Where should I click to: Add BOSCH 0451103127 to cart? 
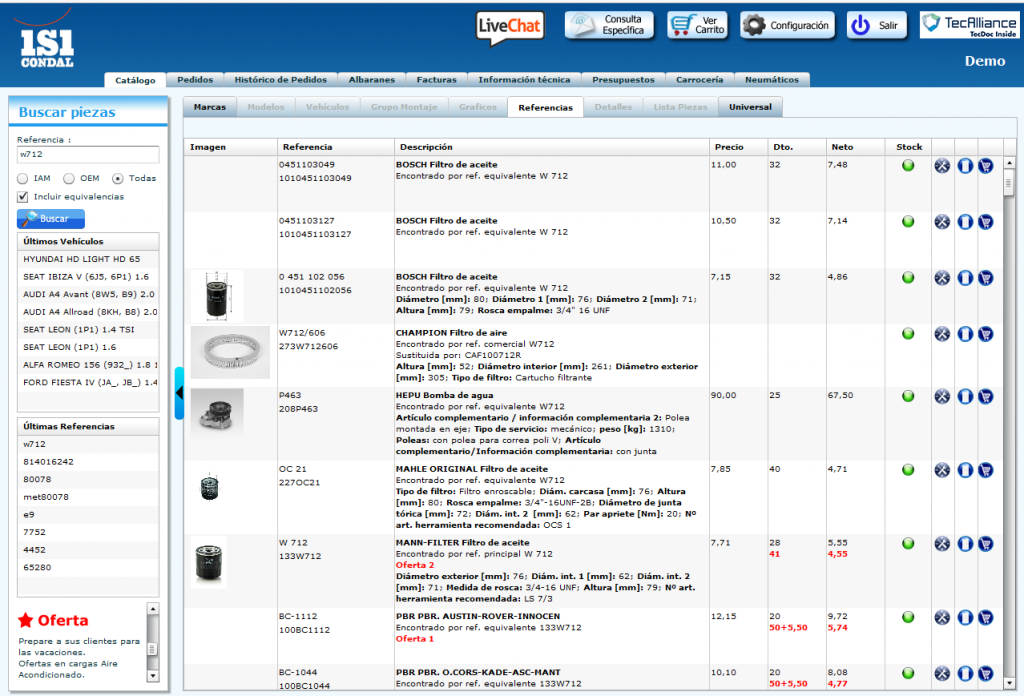(x=985, y=222)
